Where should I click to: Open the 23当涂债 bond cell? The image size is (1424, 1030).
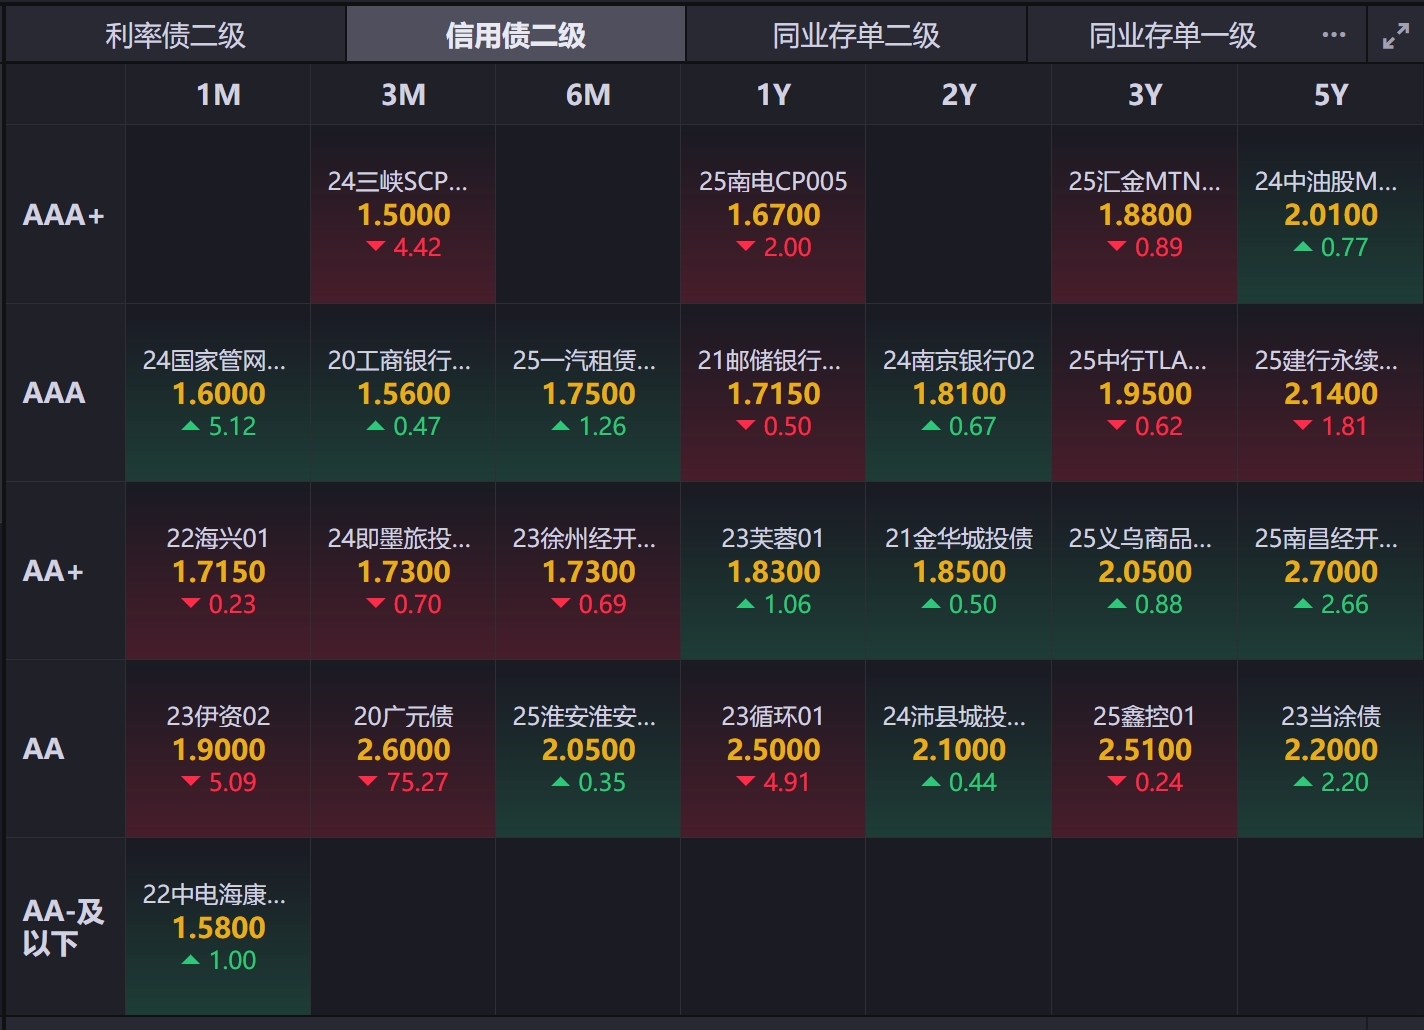point(1331,749)
